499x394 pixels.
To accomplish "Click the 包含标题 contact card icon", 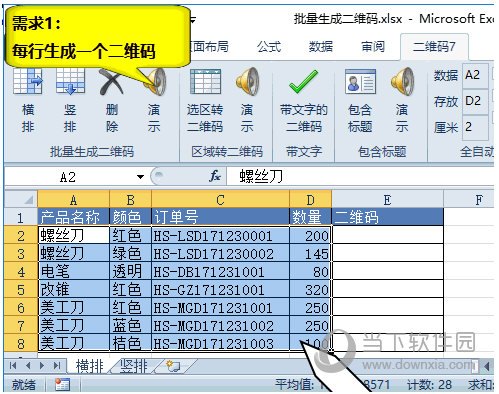I will [360, 82].
